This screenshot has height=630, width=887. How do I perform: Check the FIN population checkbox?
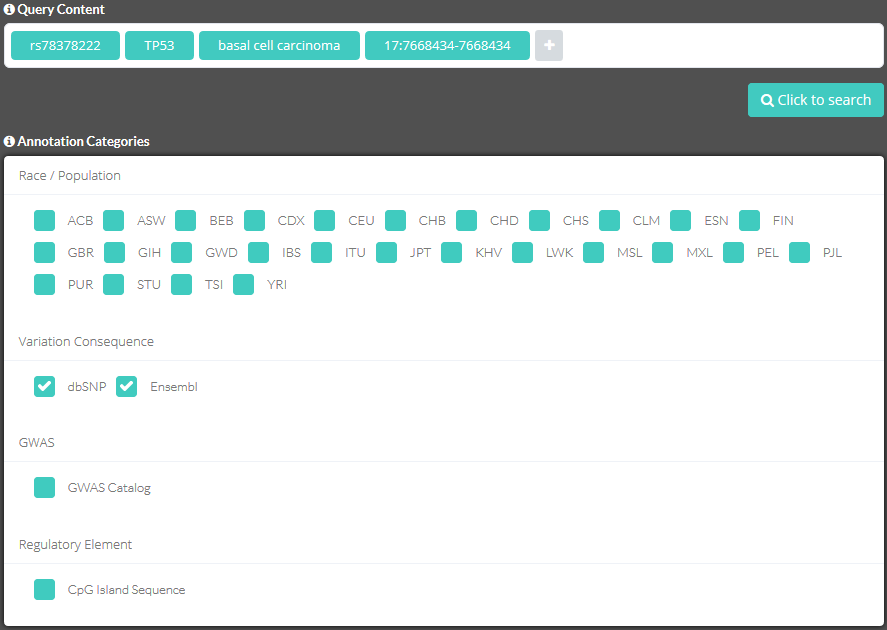[750, 221]
